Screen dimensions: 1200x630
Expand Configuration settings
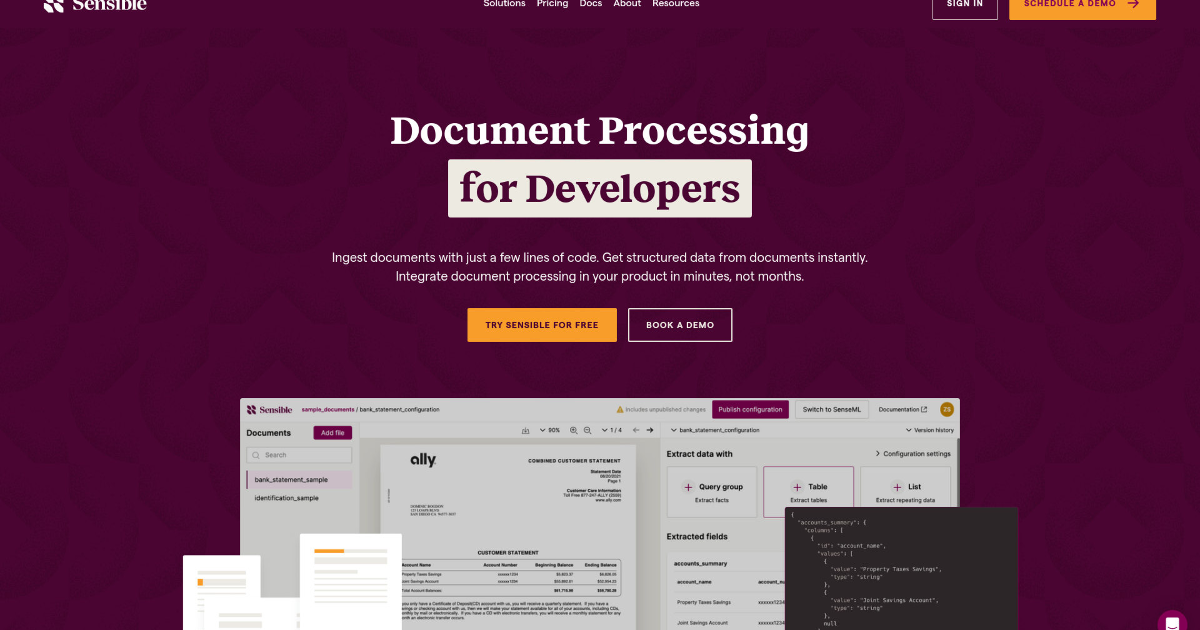pyautogui.click(x=913, y=454)
